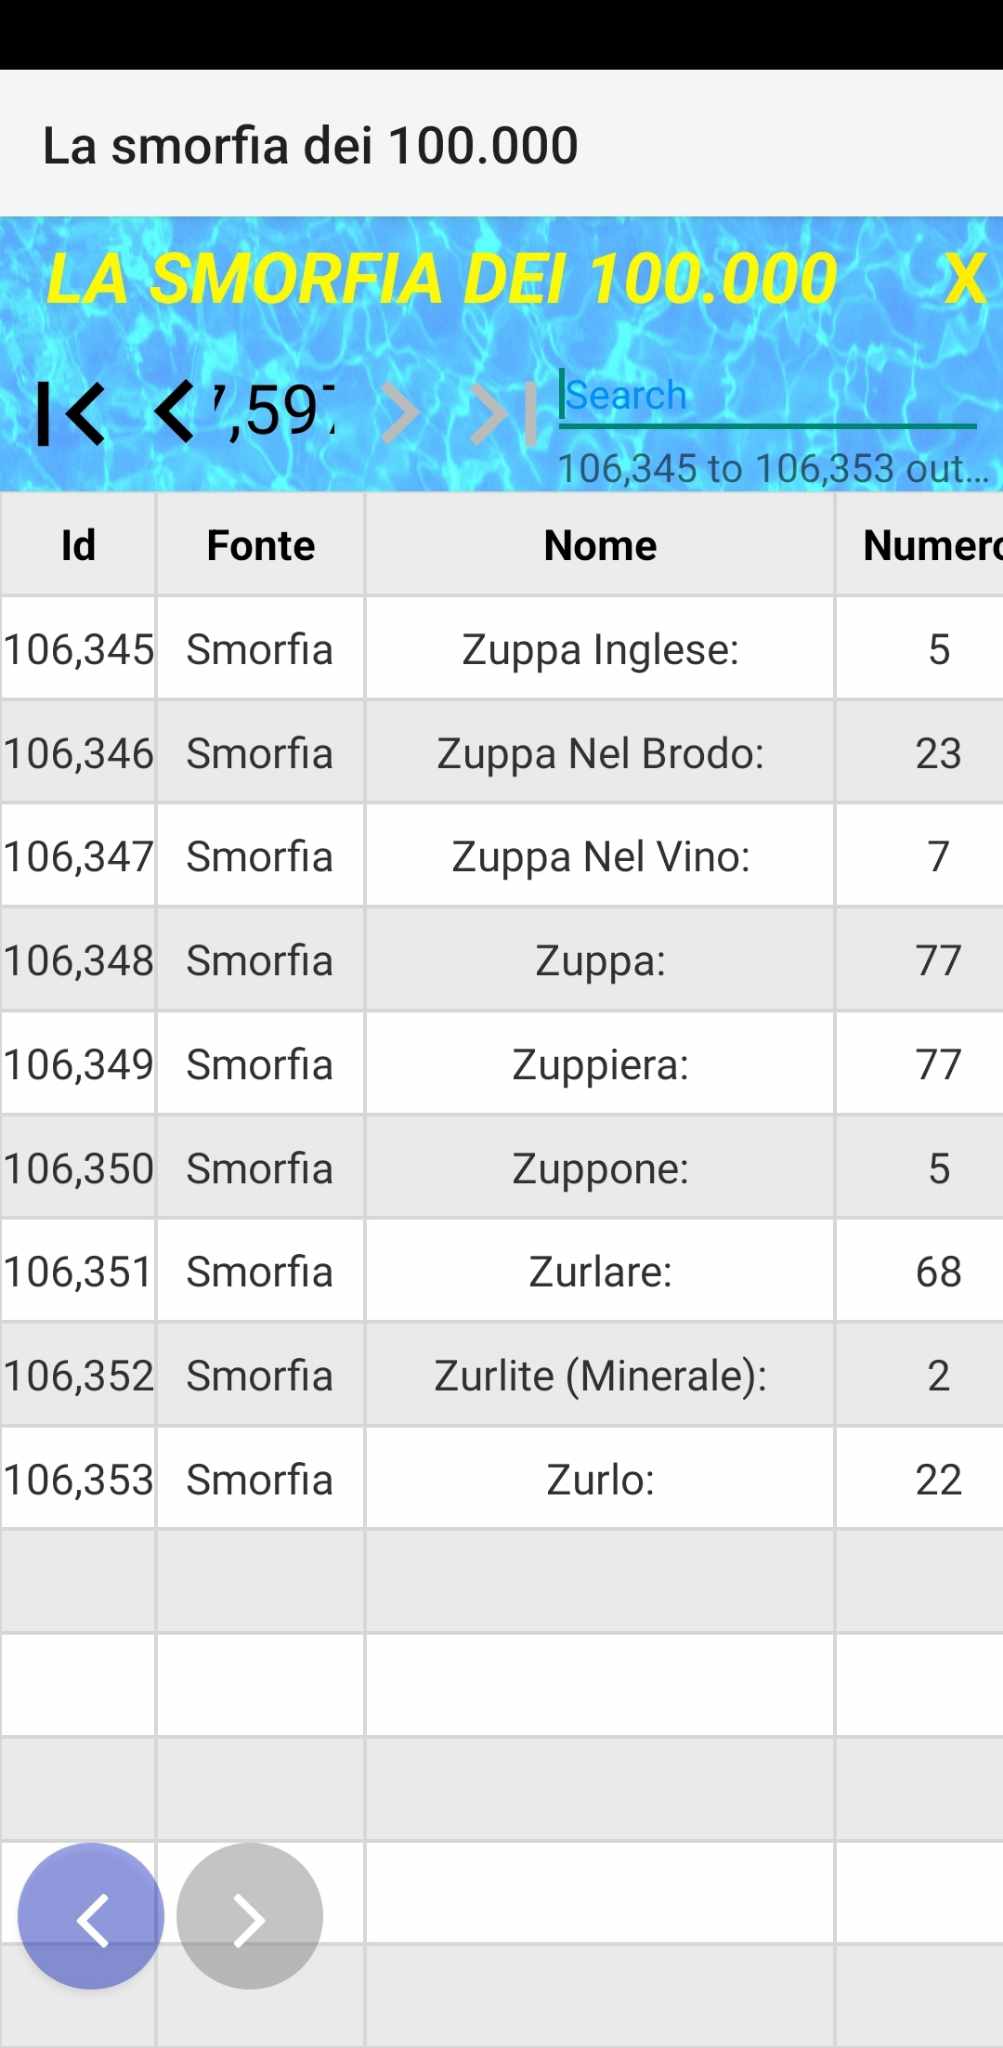The width and height of the screenshot is (1003, 2048).
Task: Tap the gray floating forward button
Action: [250, 1916]
